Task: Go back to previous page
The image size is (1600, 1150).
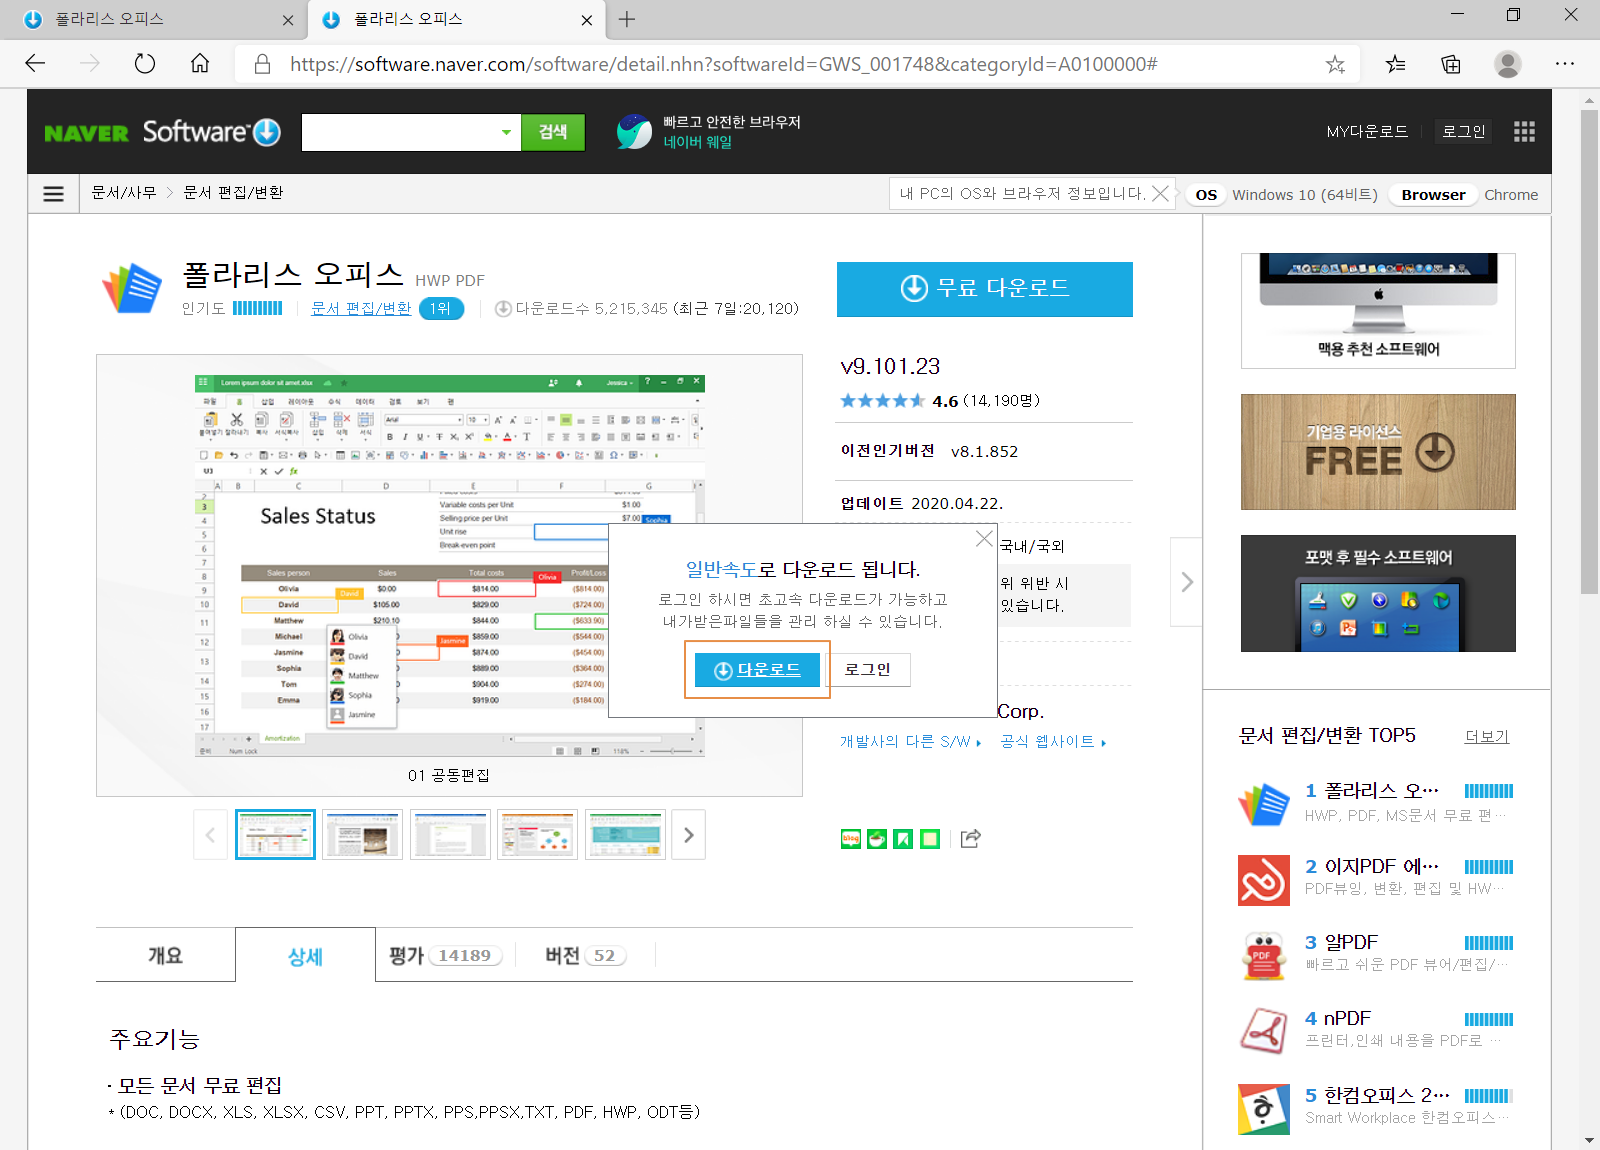Action: point(36,64)
